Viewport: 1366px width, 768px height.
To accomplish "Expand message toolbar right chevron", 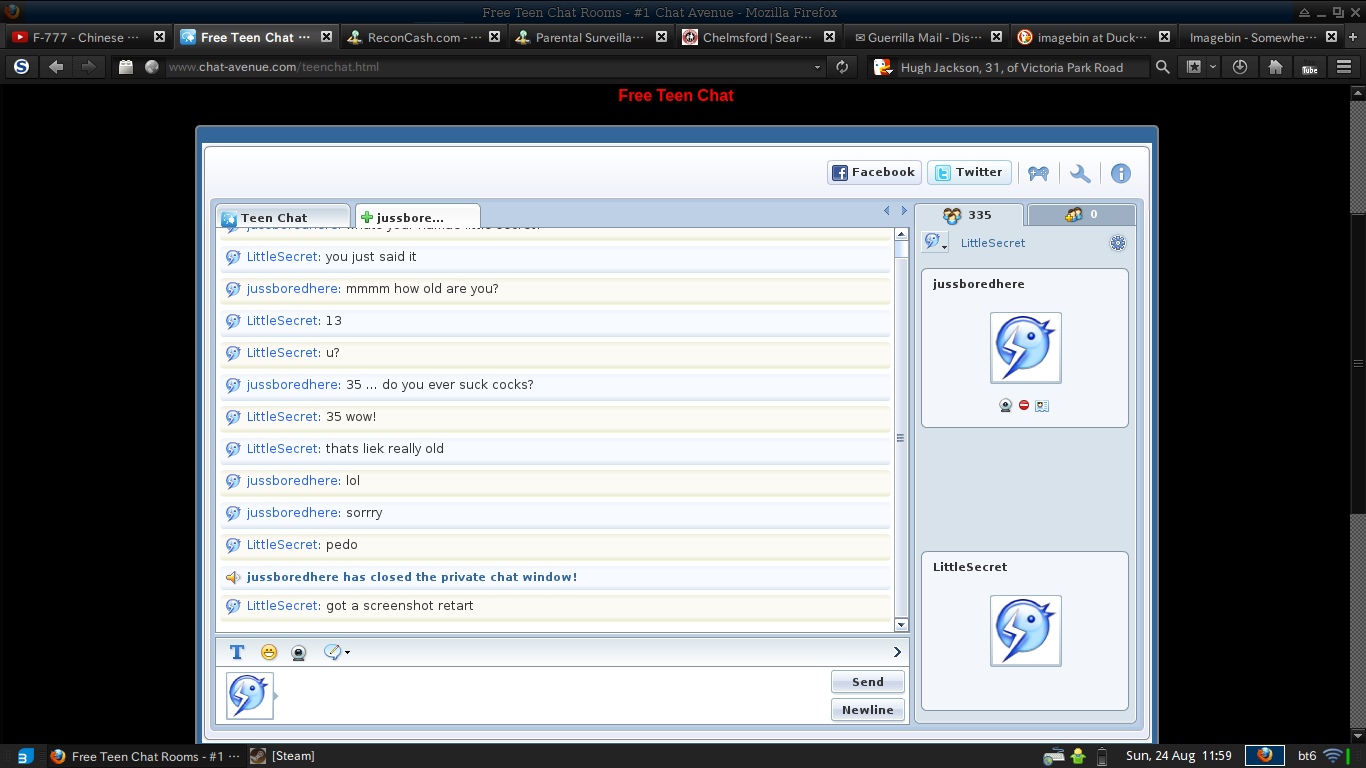I will (897, 652).
